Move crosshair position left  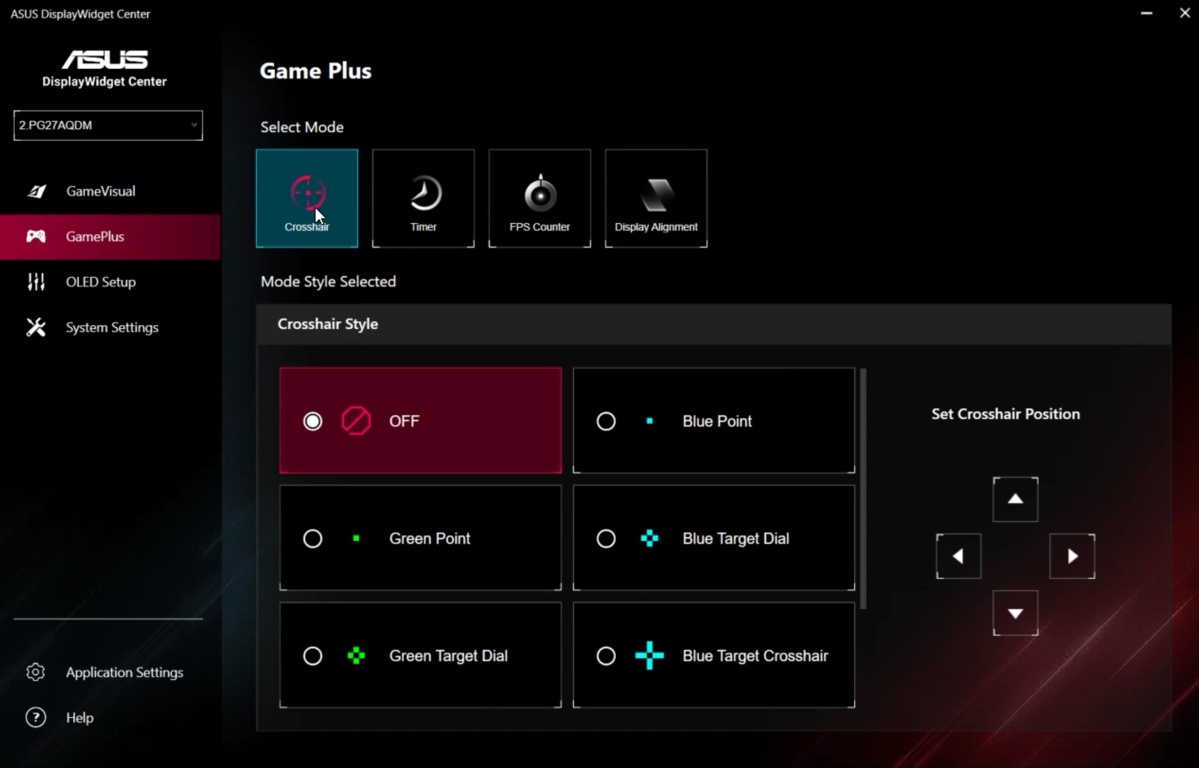pyautogui.click(x=958, y=556)
